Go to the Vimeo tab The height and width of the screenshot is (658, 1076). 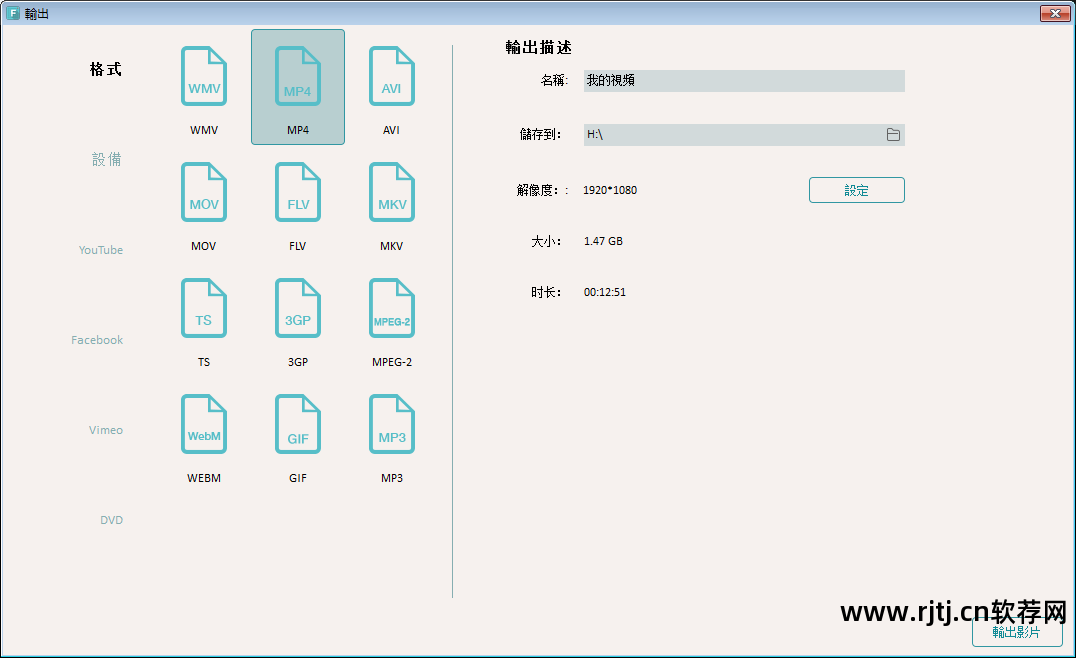[x=106, y=430]
